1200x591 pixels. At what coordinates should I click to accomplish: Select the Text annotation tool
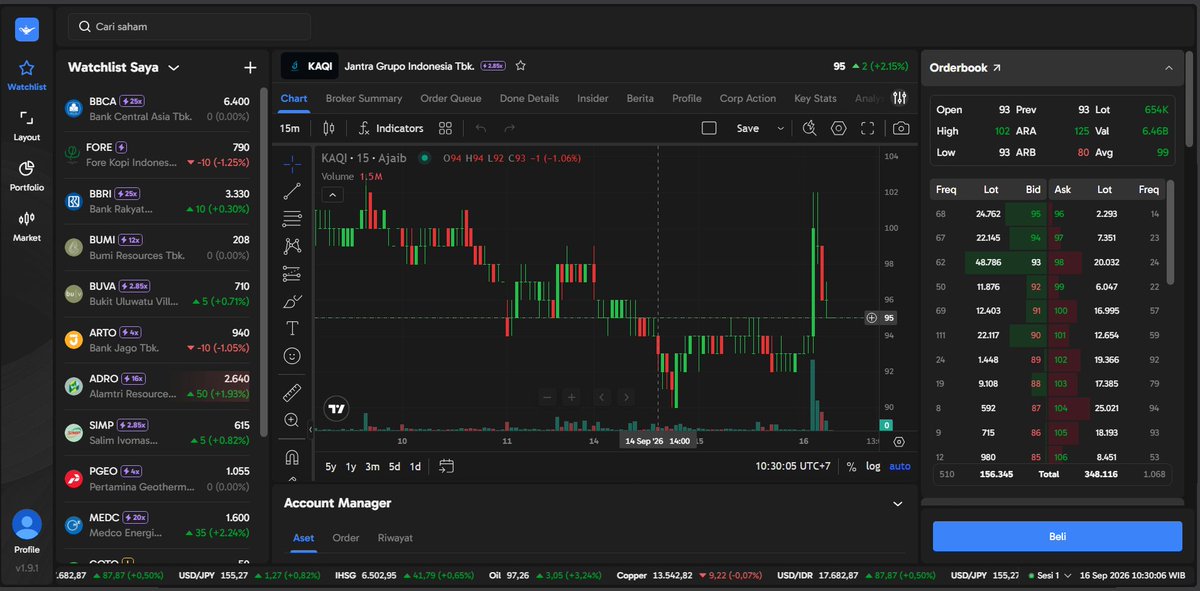coord(292,328)
